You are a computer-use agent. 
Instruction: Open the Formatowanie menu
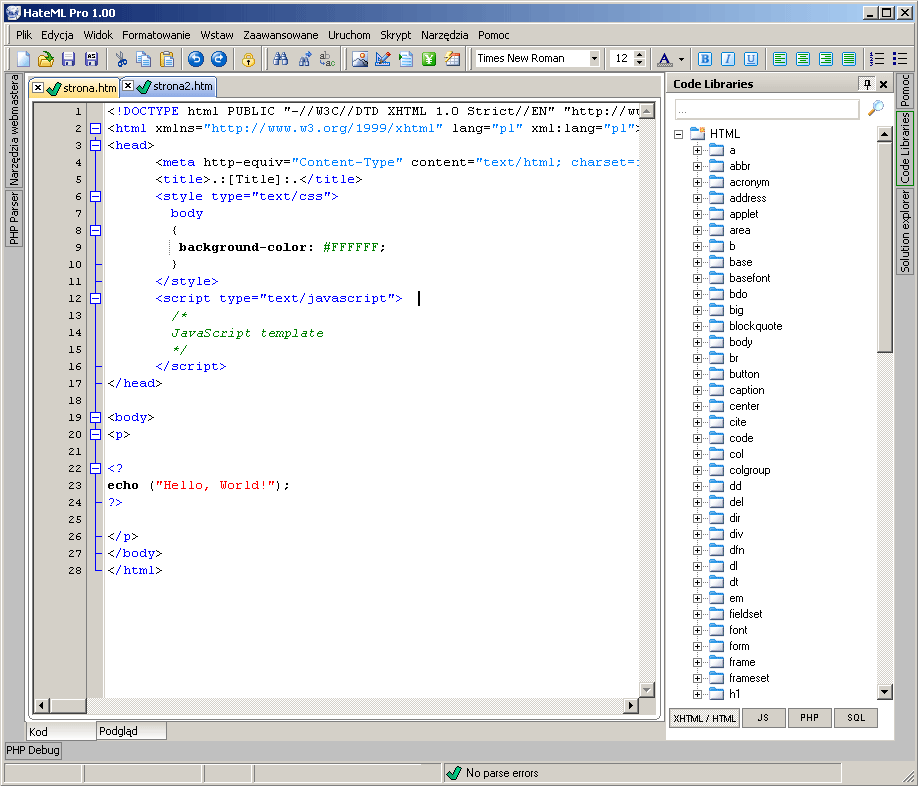(158, 35)
